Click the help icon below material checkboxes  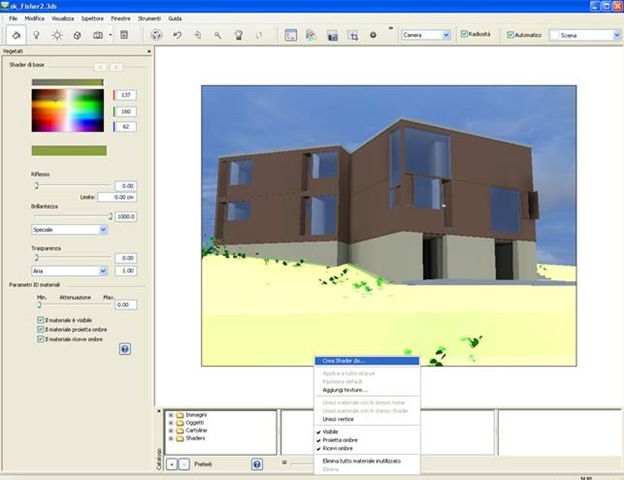125,349
